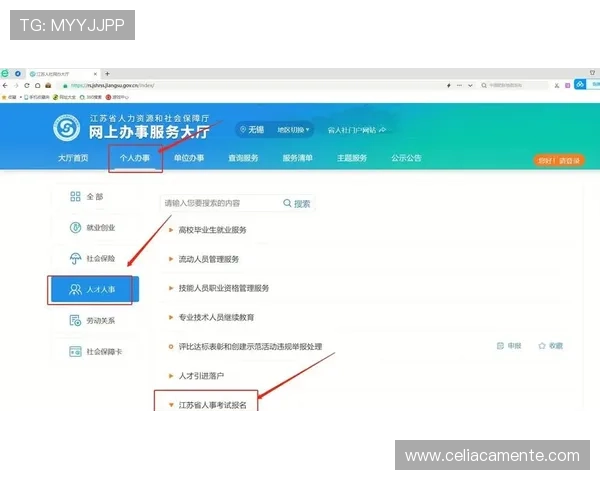The height and width of the screenshot is (480, 600).
Task: Focus the address bar URL field
Action: (x=113, y=85)
